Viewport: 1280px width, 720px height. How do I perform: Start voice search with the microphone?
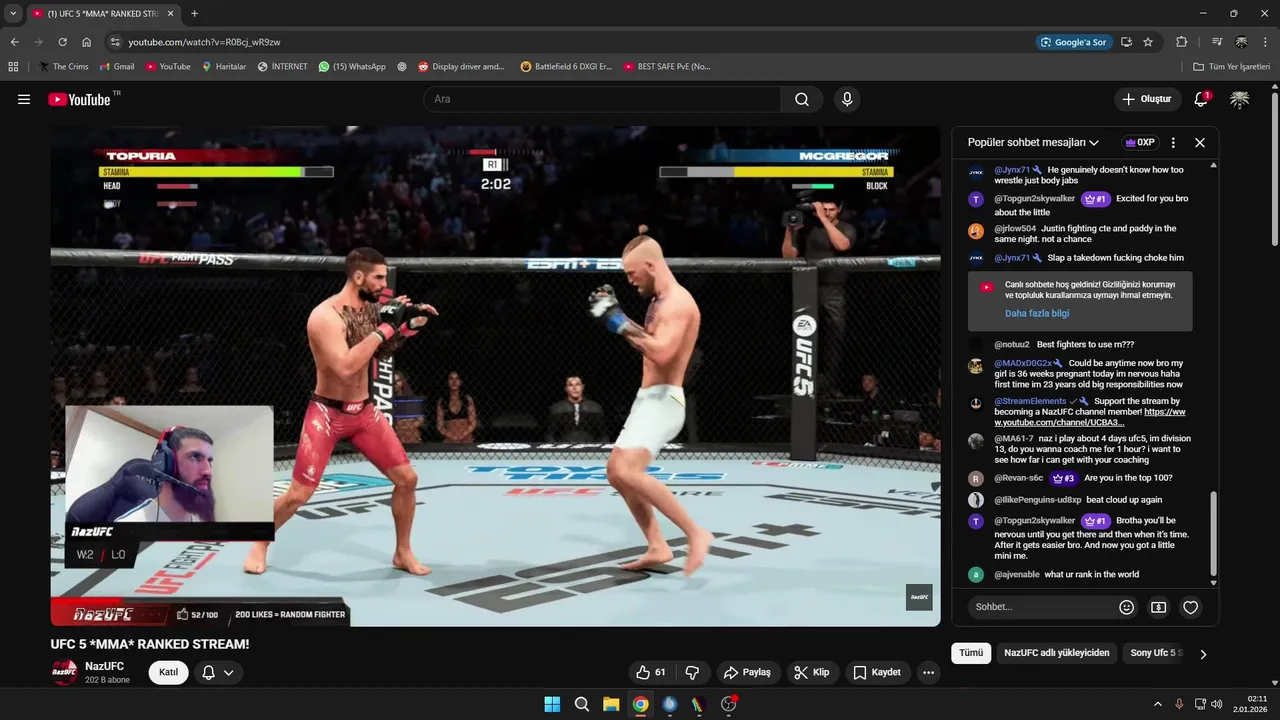847,99
